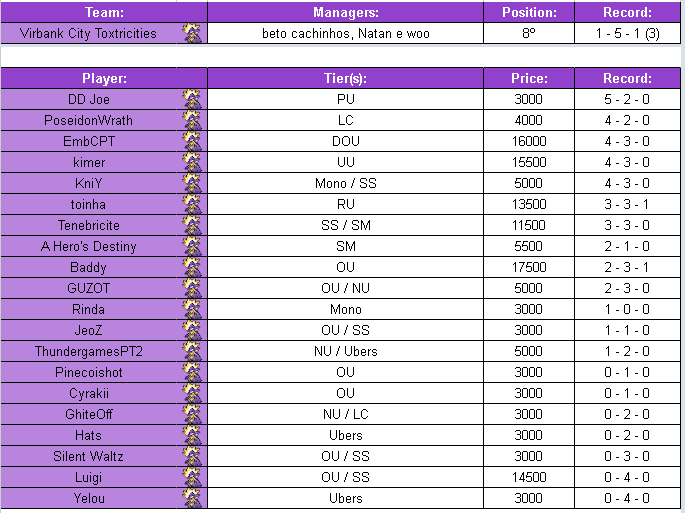The width and height of the screenshot is (685, 513).
Task: Click the team icon next to Luigi
Action: 192,477
